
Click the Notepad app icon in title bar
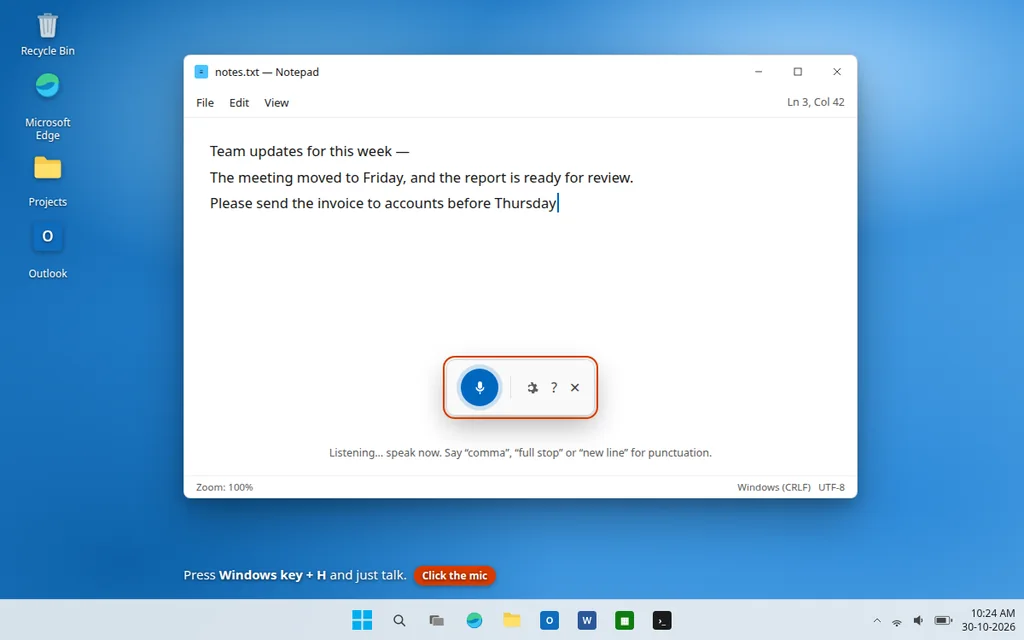point(201,72)
